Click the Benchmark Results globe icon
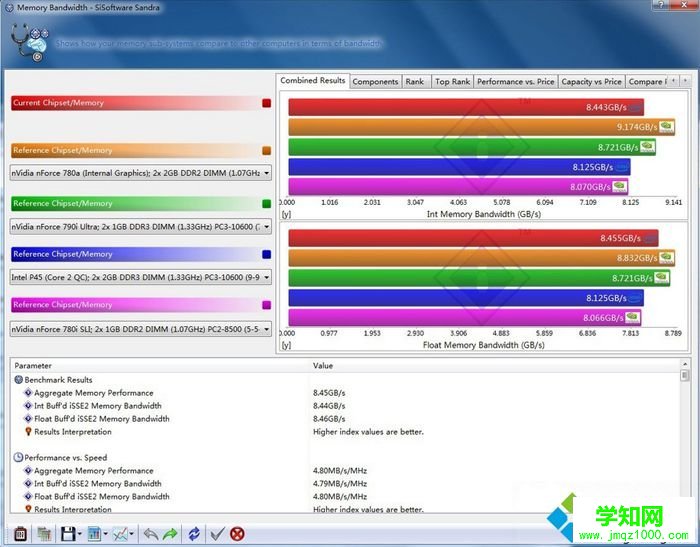The height and width of the screenshot is (547, 700). [x=19, y=380]
